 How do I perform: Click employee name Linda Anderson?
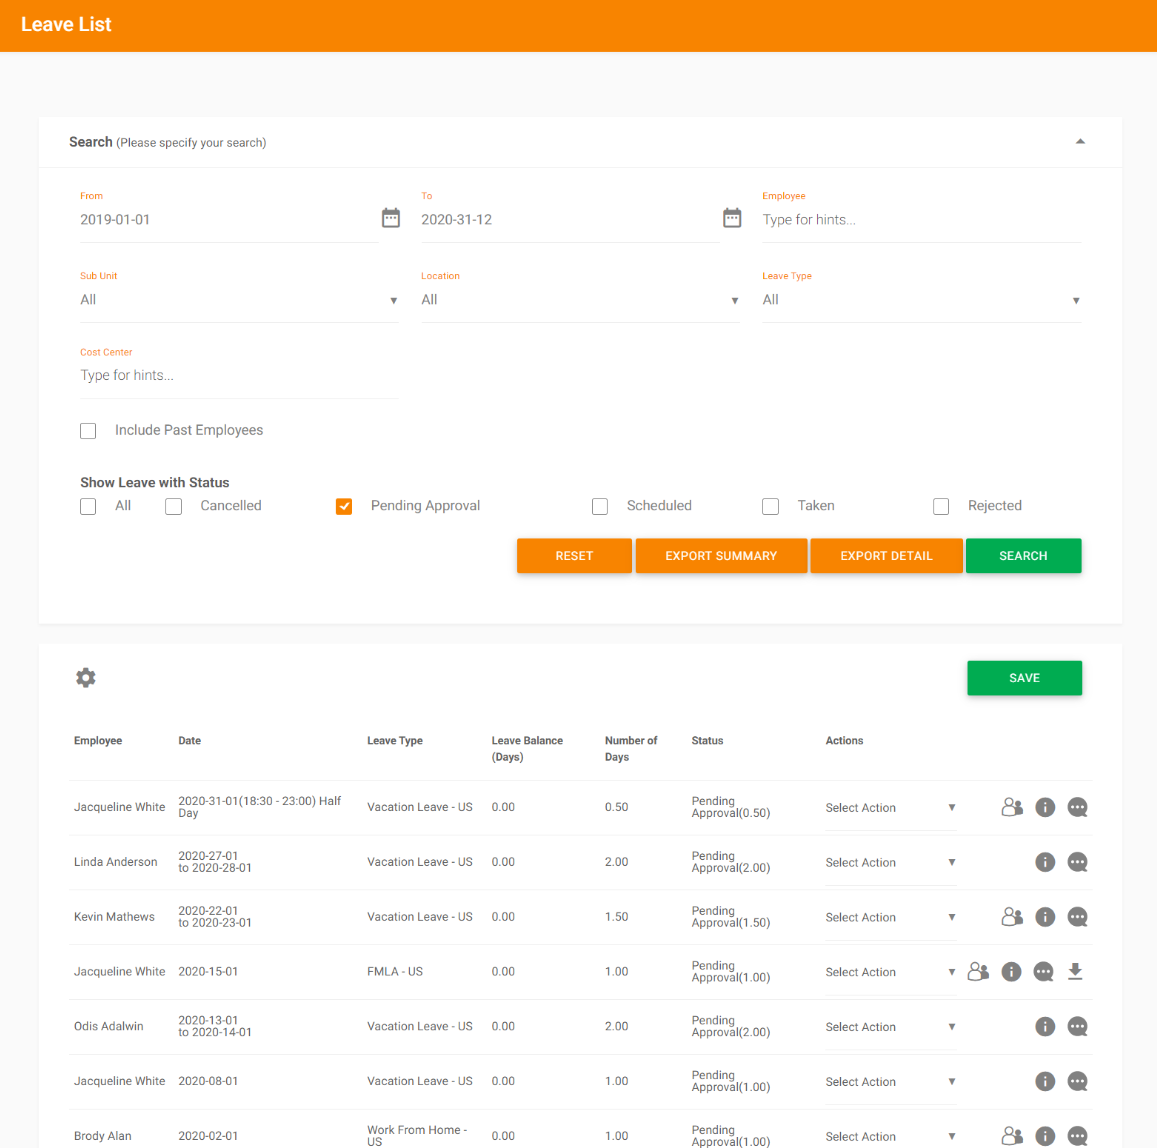(116, 862)
